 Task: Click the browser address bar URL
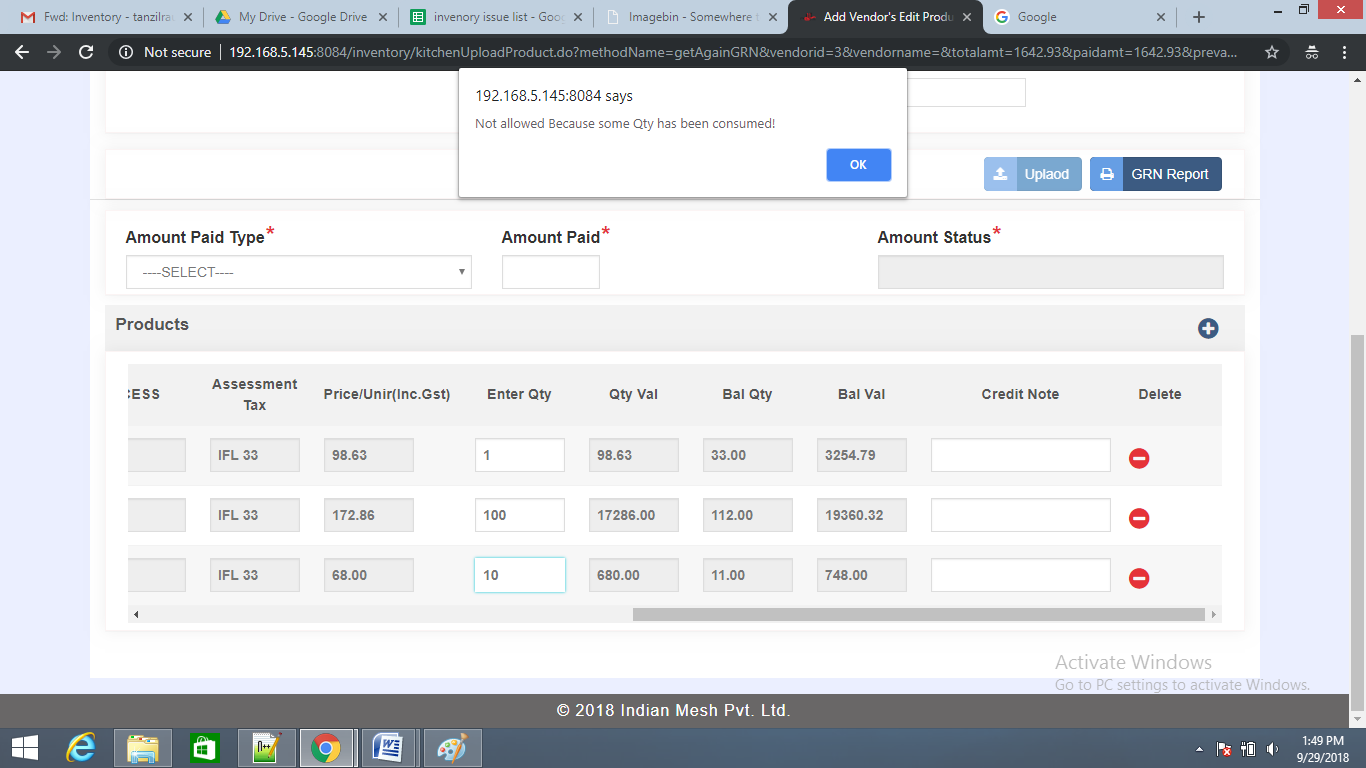tap(733, 52)
